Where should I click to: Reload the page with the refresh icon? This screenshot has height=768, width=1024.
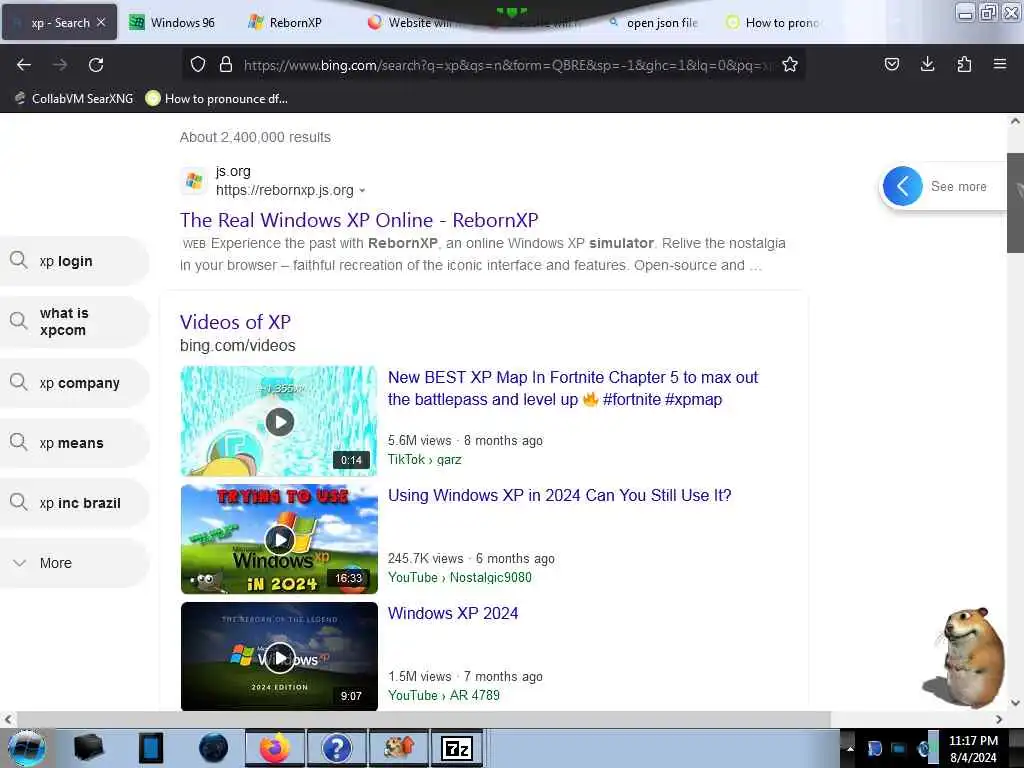click(96, 65)
